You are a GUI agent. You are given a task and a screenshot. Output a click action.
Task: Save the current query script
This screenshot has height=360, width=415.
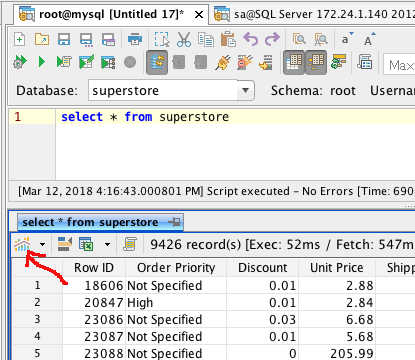[x=64, y=39]
